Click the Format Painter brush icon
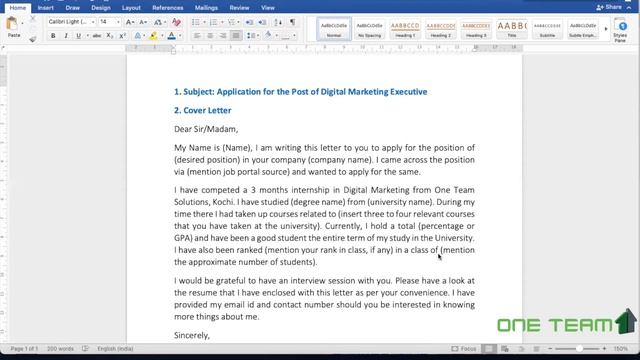 coord(33,39)
